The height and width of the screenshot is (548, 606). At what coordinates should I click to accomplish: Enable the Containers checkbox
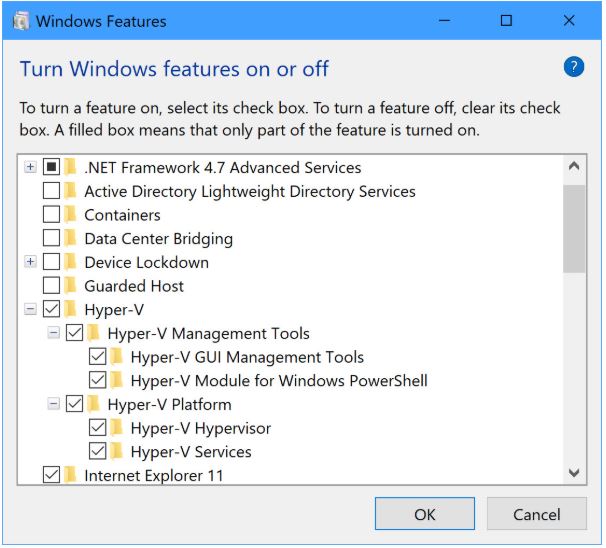(51, 214)
